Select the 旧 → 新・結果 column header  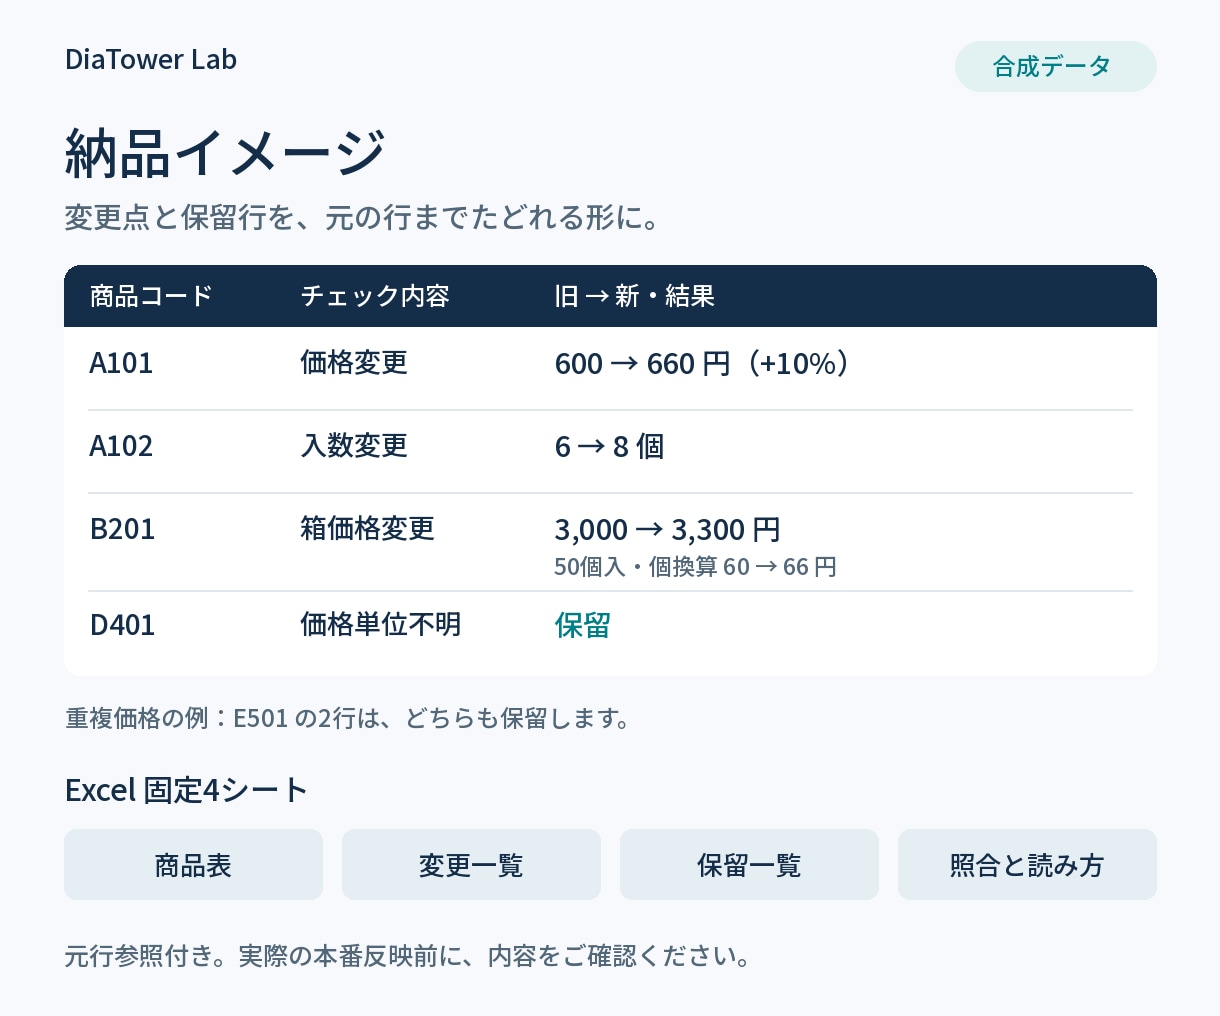(635, 296)
